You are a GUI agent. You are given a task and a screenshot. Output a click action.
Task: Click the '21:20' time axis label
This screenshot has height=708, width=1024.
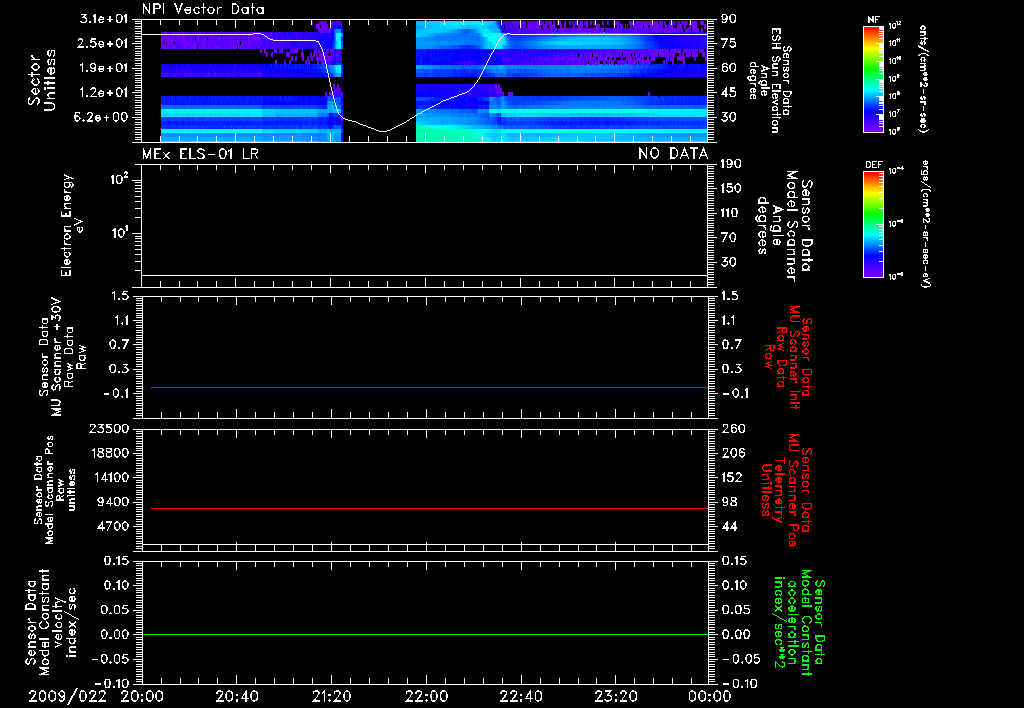pos(331,696)
